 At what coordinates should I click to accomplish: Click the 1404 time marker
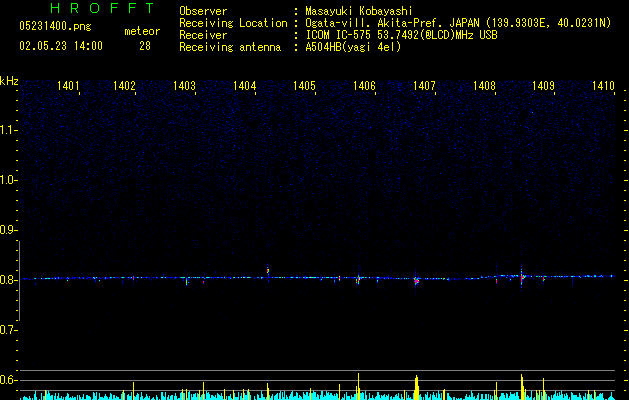244,86
